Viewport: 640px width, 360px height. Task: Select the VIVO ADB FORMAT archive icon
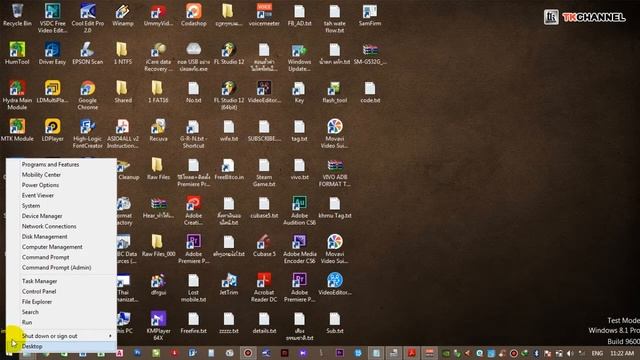tap(335, 172)
